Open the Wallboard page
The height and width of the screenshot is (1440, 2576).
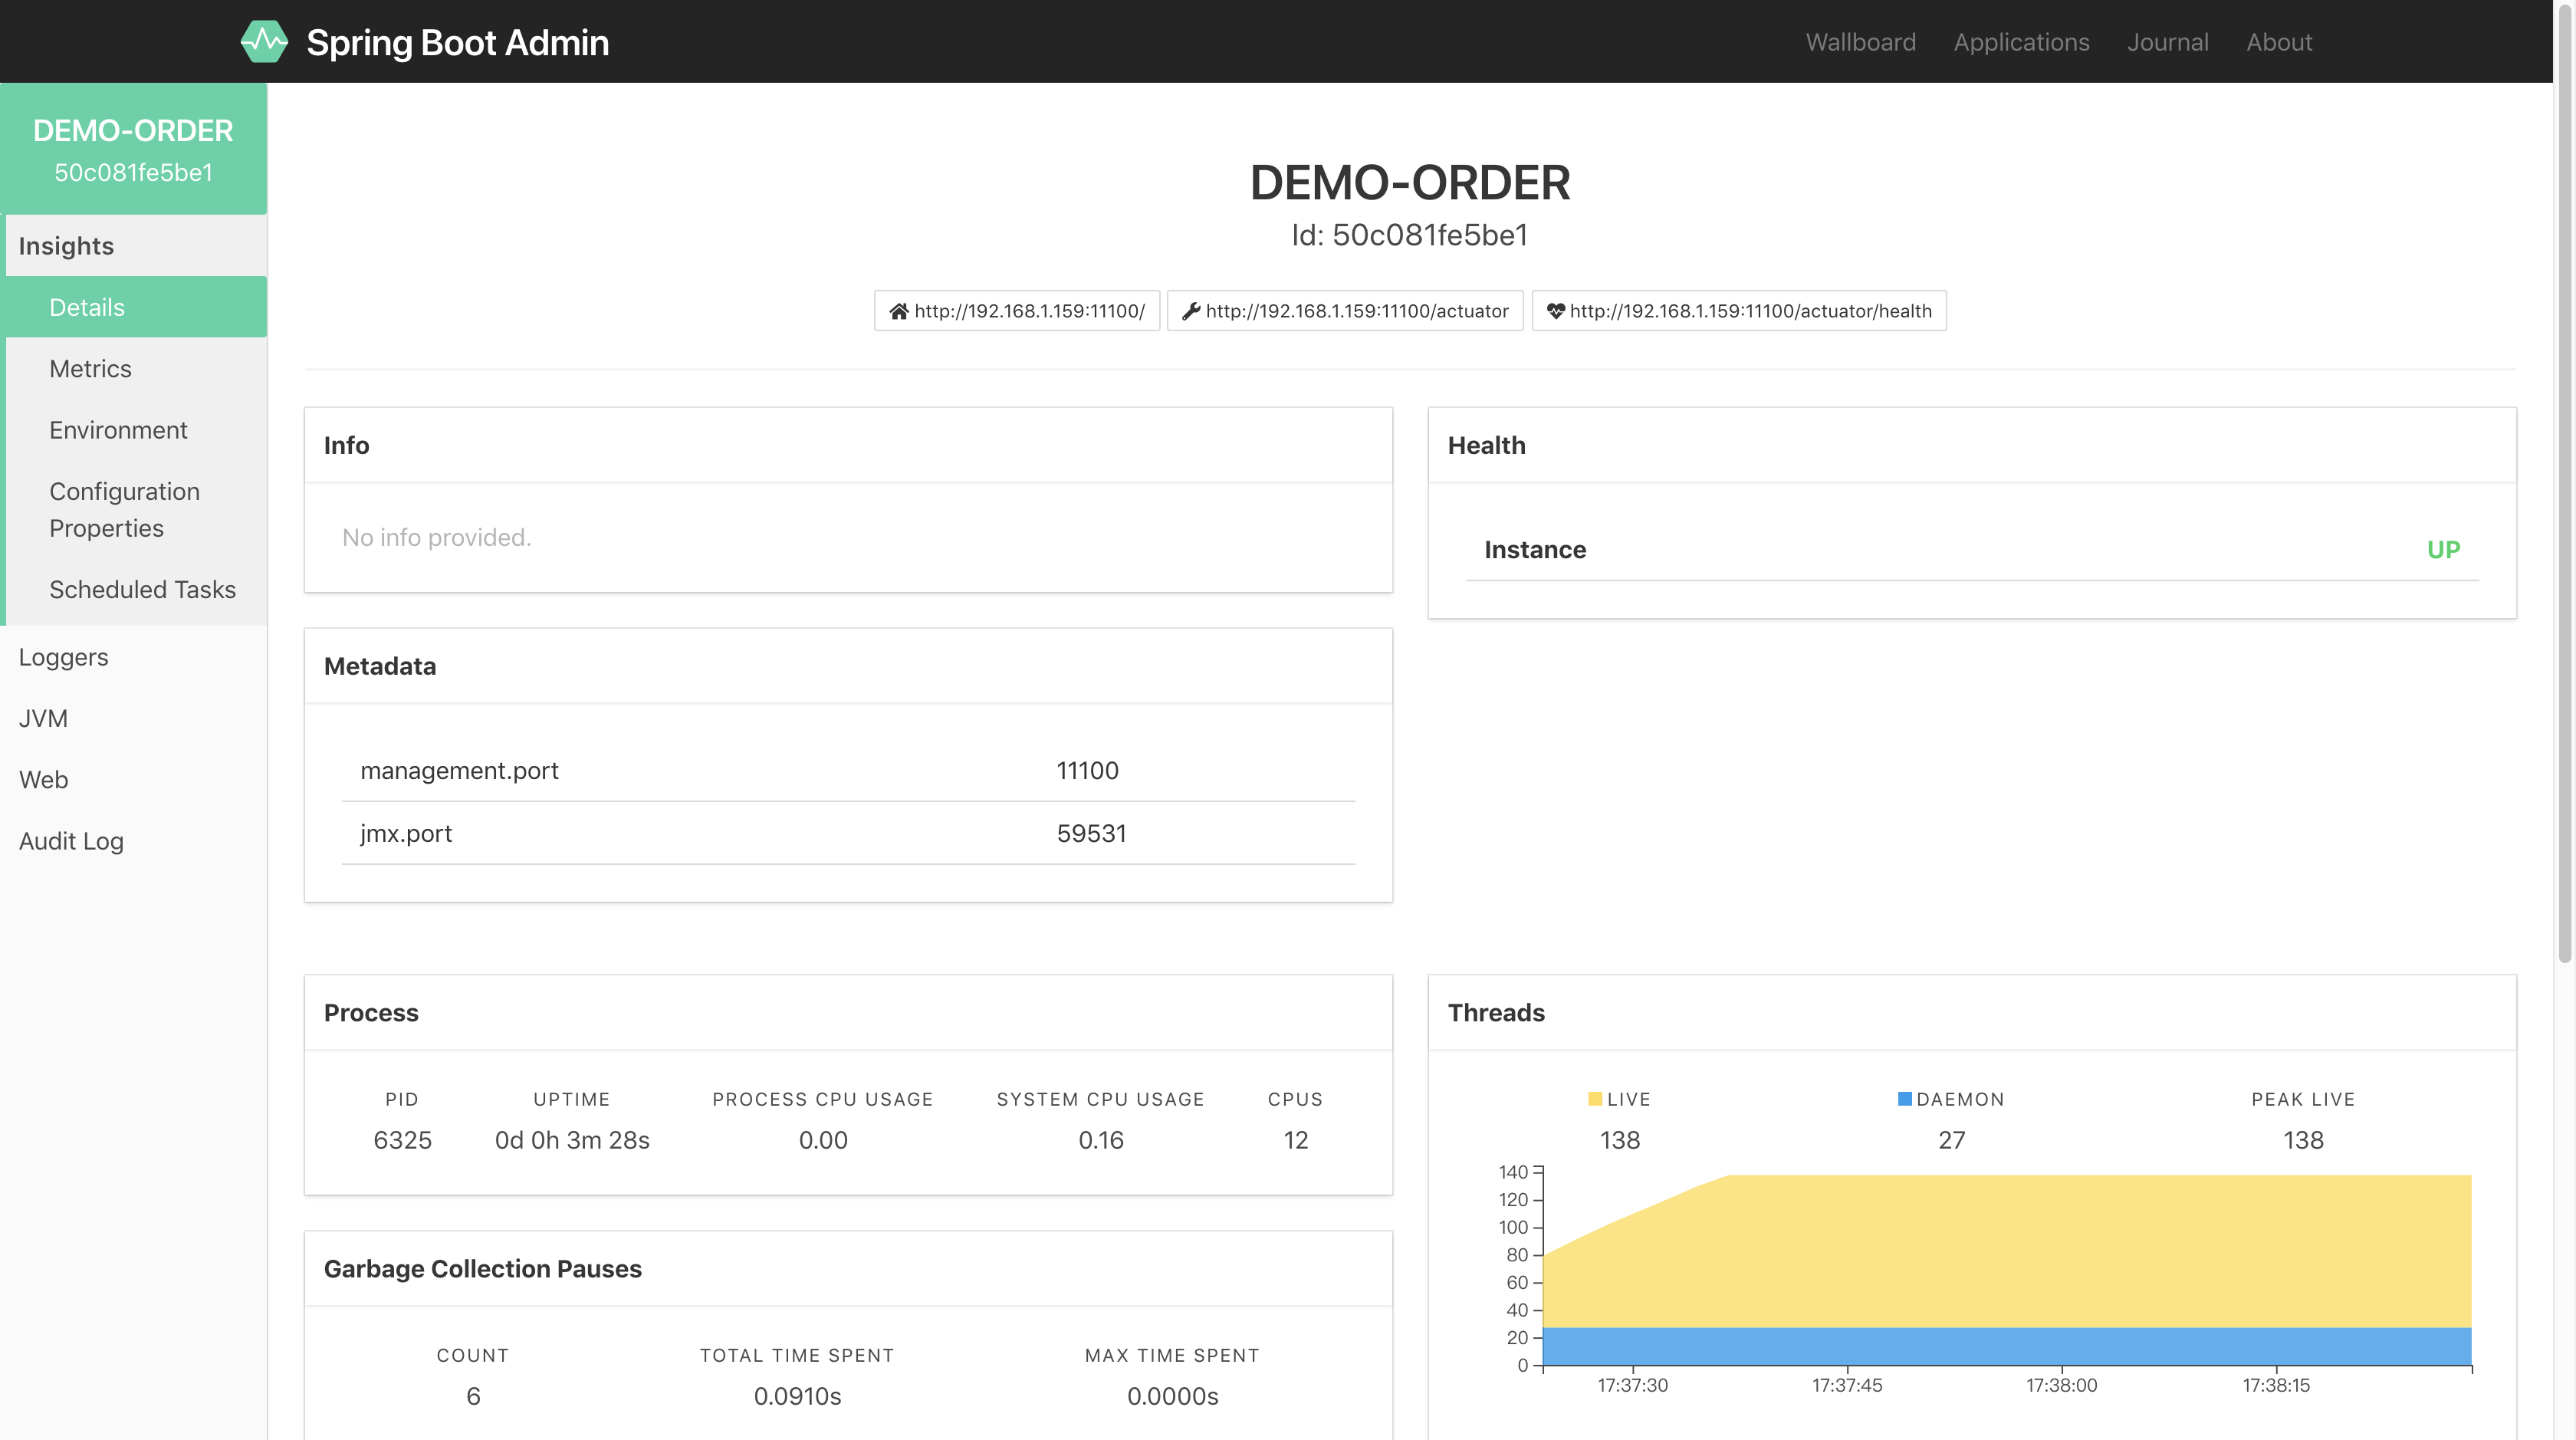tap(1860, 42)
